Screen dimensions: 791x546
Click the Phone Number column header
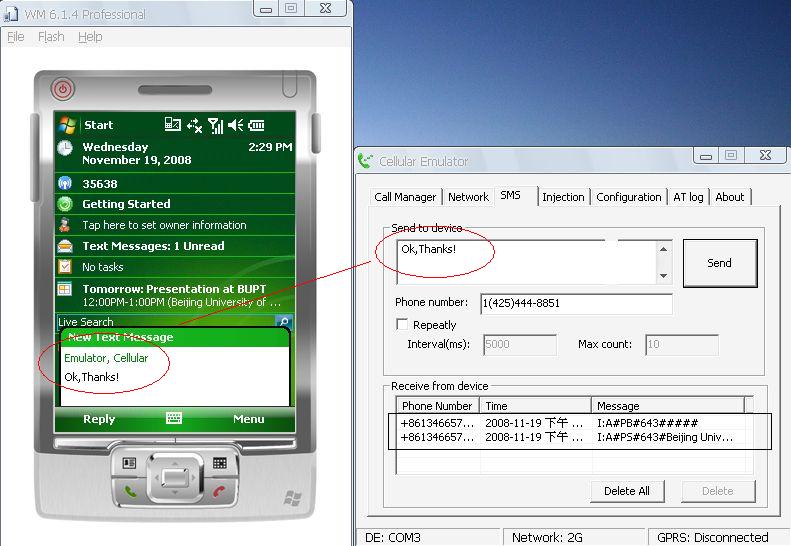point(438,406)
